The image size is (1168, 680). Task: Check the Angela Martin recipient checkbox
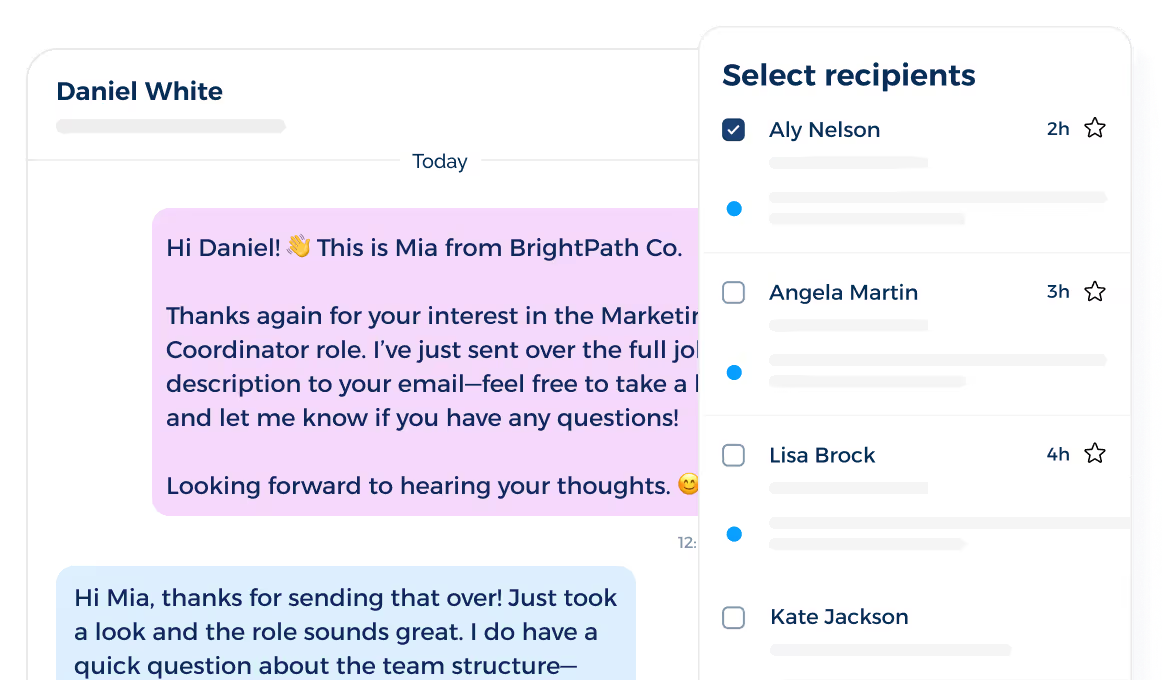click(733, 292)
